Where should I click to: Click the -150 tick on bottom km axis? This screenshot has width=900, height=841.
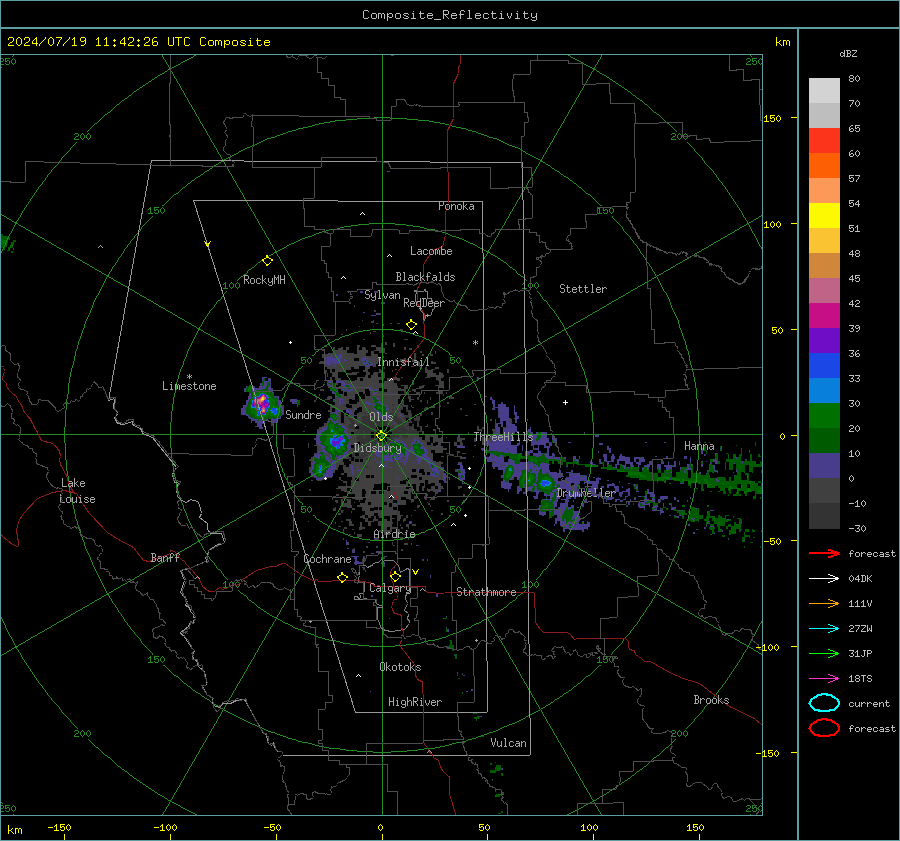tap(59, 828)
